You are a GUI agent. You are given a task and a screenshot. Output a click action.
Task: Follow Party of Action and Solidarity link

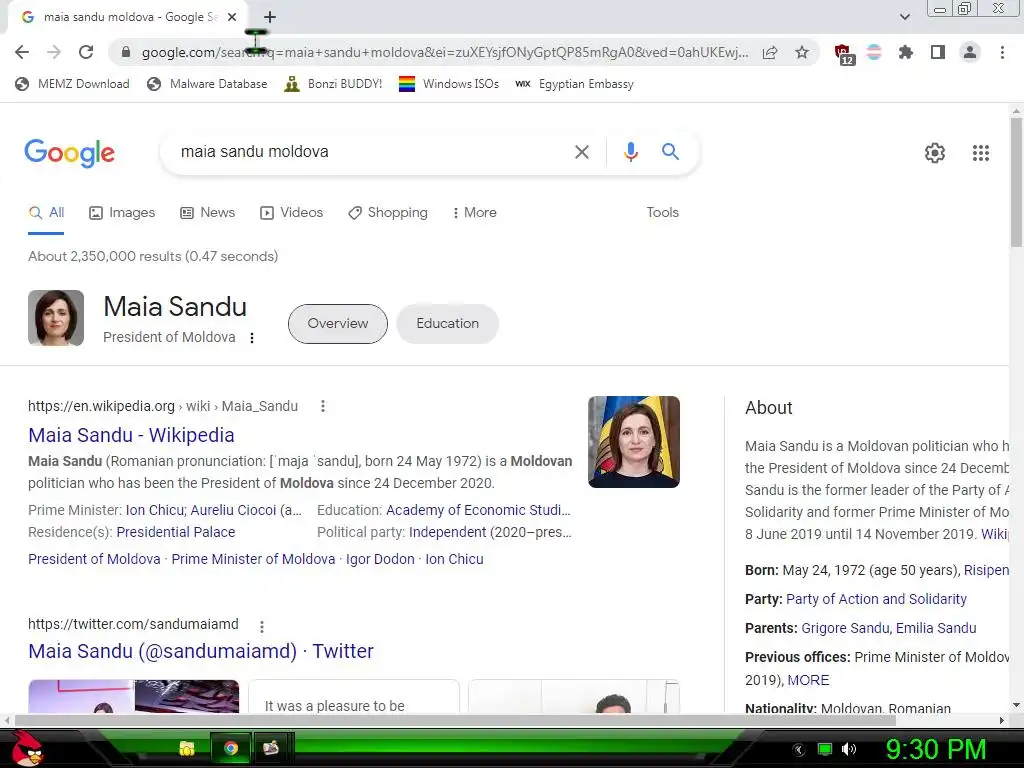(876, 600)
